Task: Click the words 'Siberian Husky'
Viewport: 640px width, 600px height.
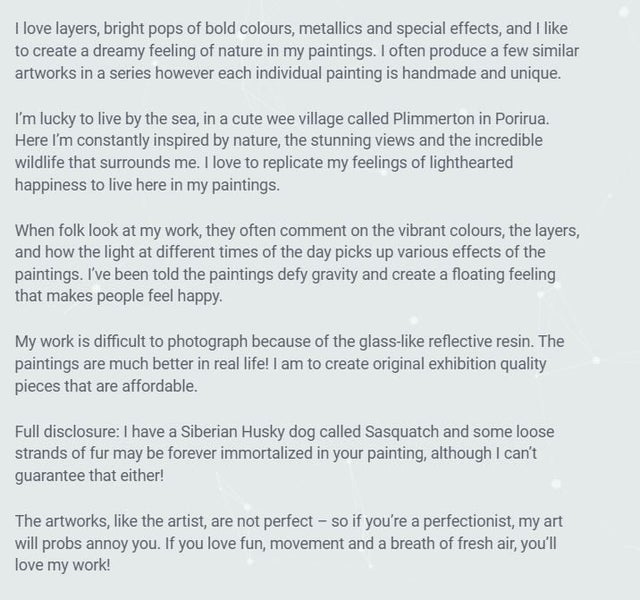Action: [x=232, y=432]
